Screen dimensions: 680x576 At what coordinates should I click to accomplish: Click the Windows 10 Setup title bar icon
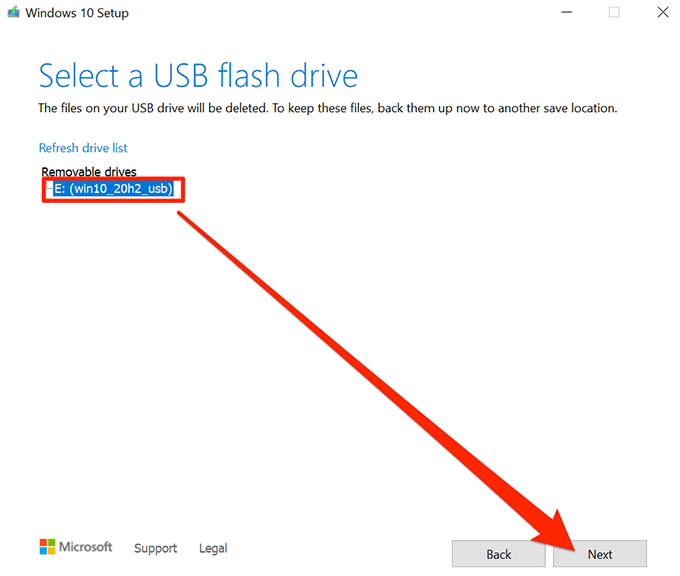tap(13, 12)
